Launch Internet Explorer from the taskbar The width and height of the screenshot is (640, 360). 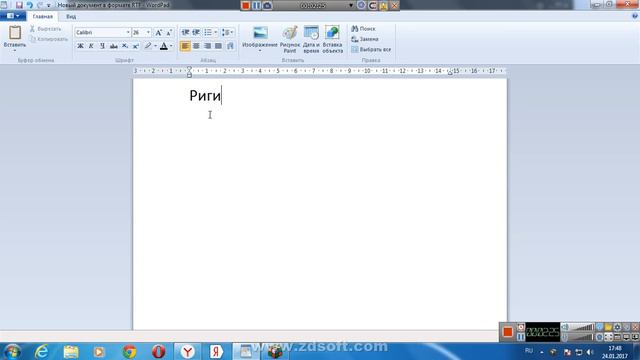pos(42,351)
